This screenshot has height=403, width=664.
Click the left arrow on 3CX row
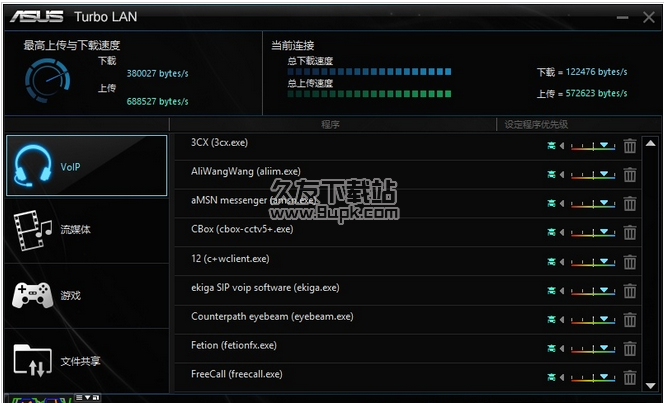point(562,146)
